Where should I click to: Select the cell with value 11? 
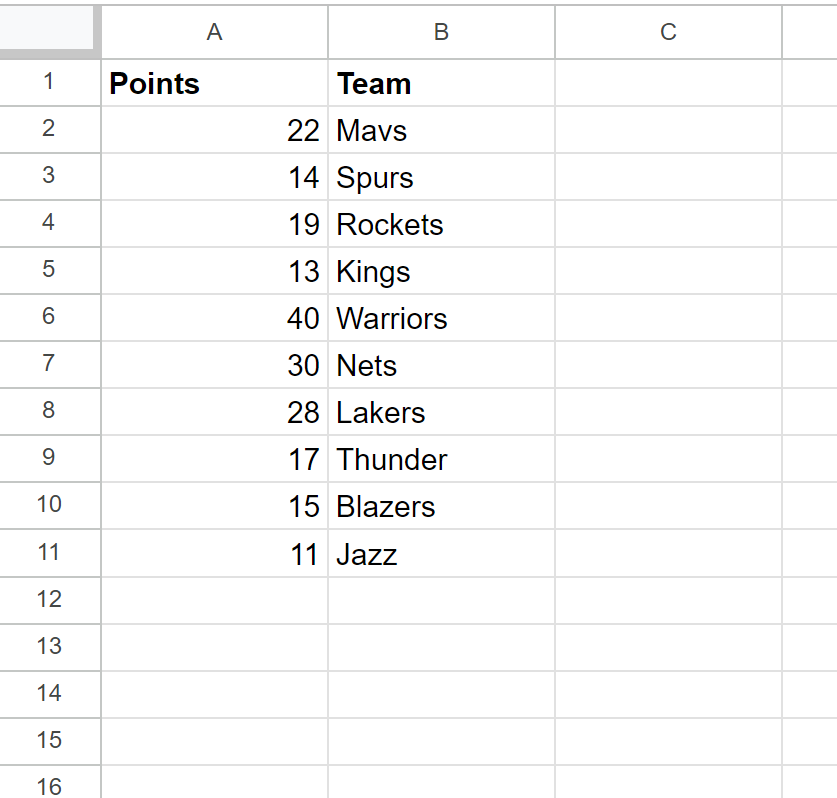213,553
